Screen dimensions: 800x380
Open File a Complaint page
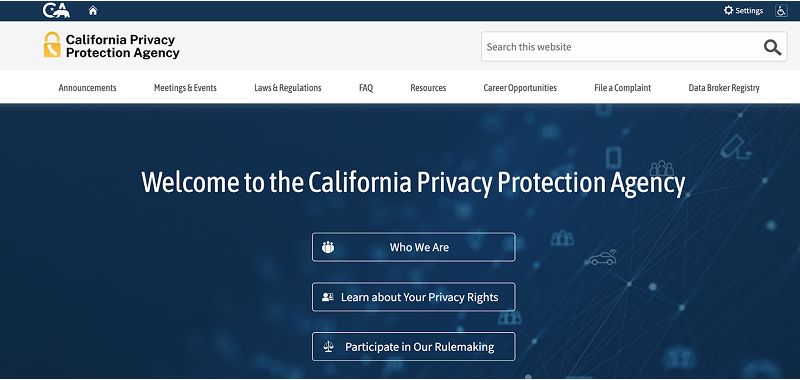(x=622, y=88)
